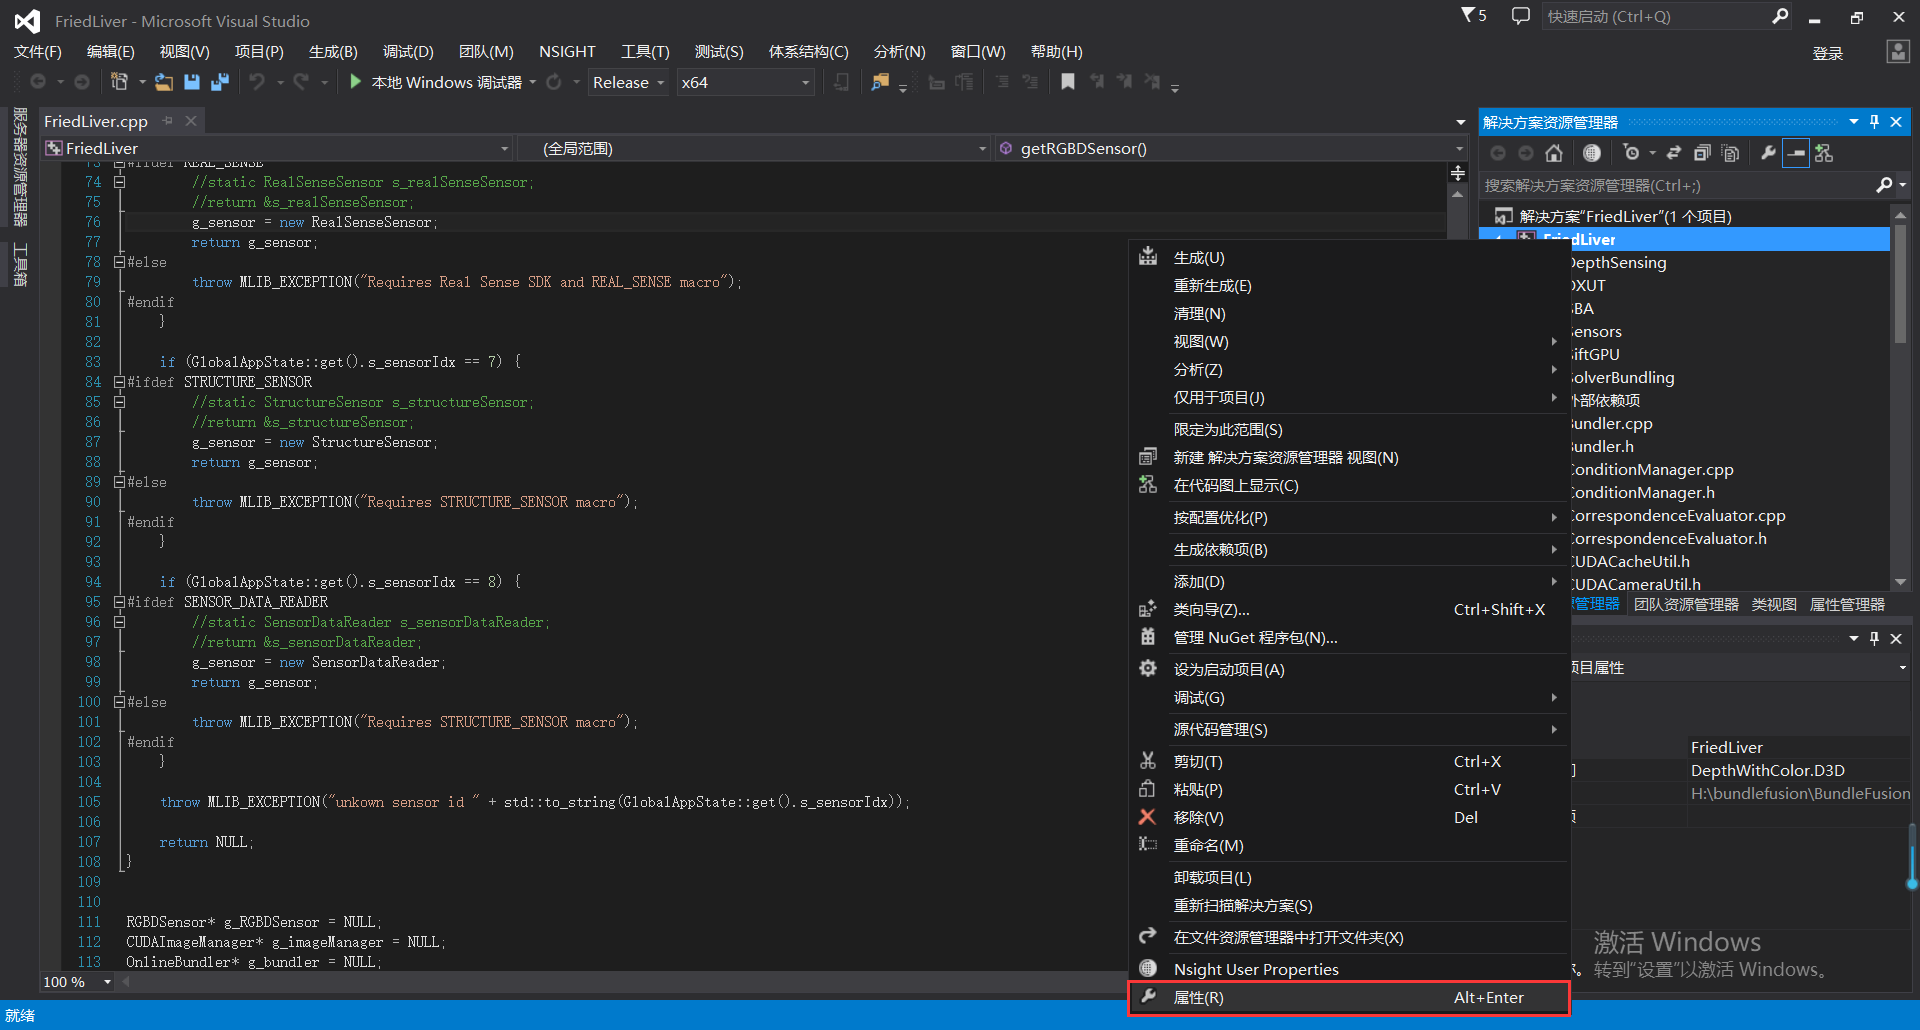Viewport: 1920px width, 1030px height.
Task: Collapse the code fold at line 74
Action: [x=119, y=182]
